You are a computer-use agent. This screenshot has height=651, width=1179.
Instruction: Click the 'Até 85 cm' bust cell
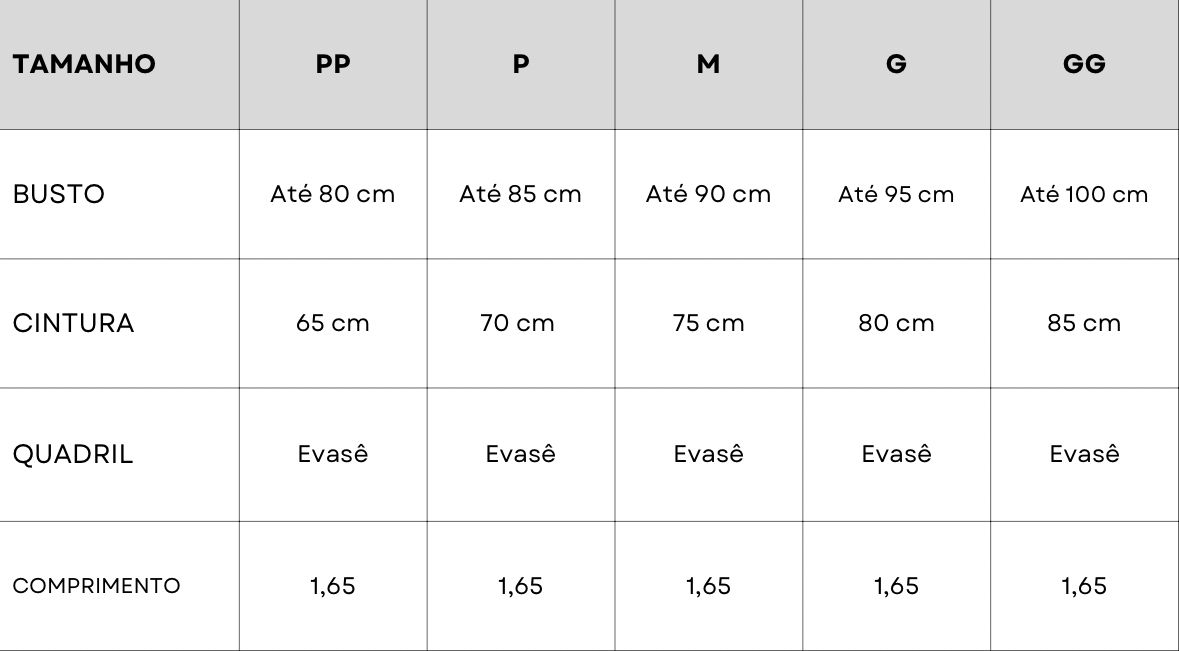[521, 194]
